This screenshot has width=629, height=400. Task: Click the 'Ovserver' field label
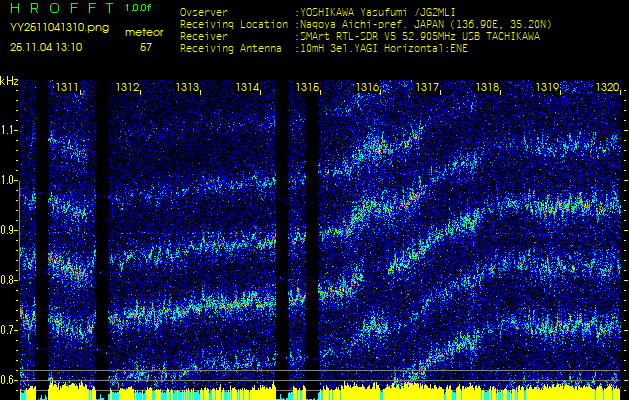click(x=204, y=12)
